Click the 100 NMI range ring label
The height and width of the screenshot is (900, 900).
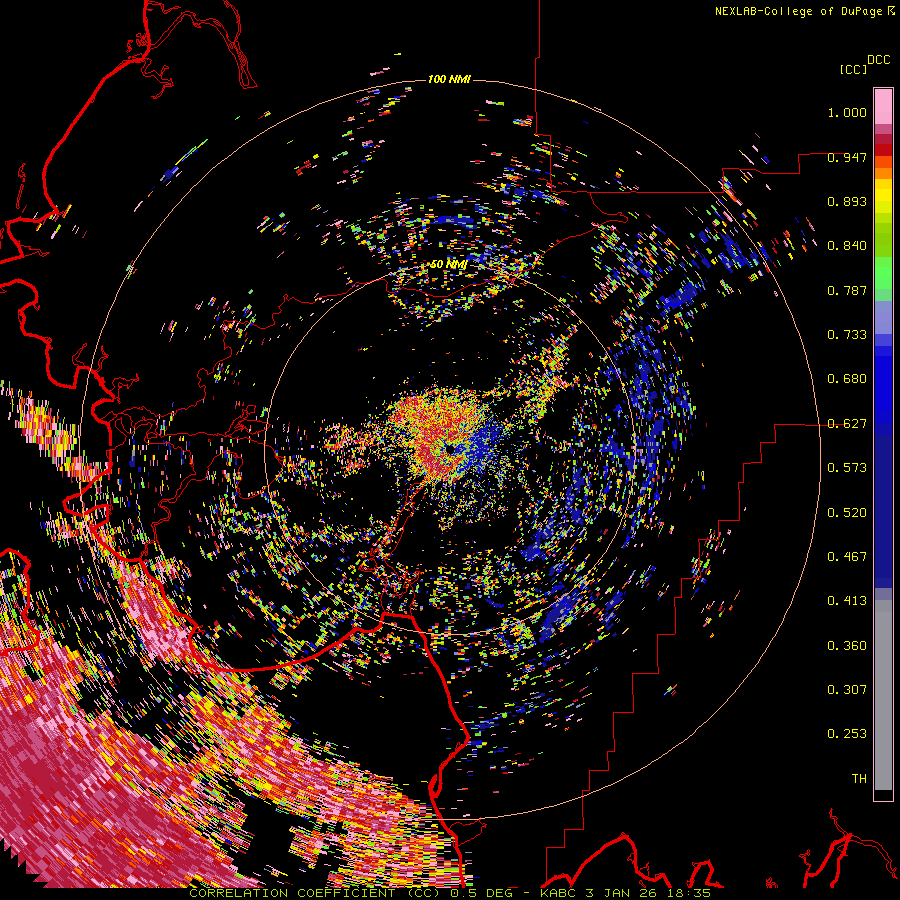pos(449,79)
